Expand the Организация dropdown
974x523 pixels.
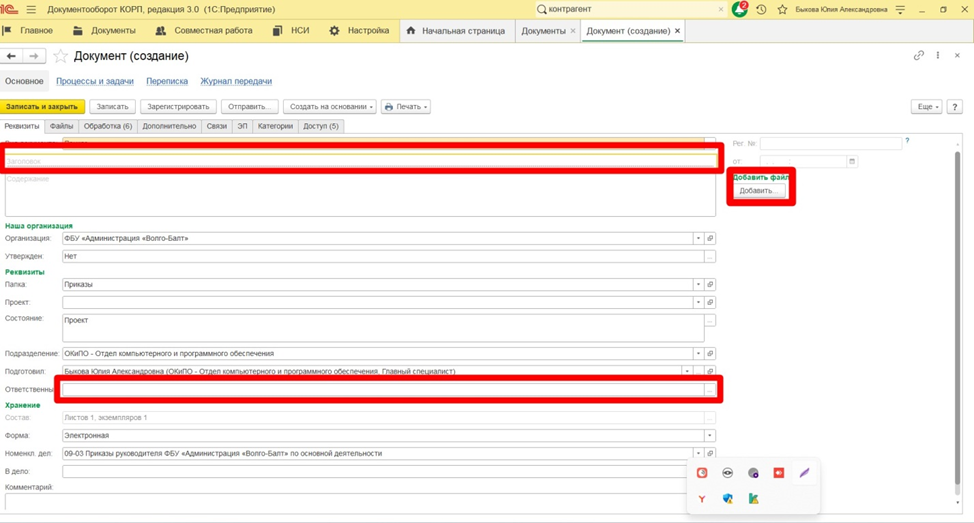click(x=698, y=239)
